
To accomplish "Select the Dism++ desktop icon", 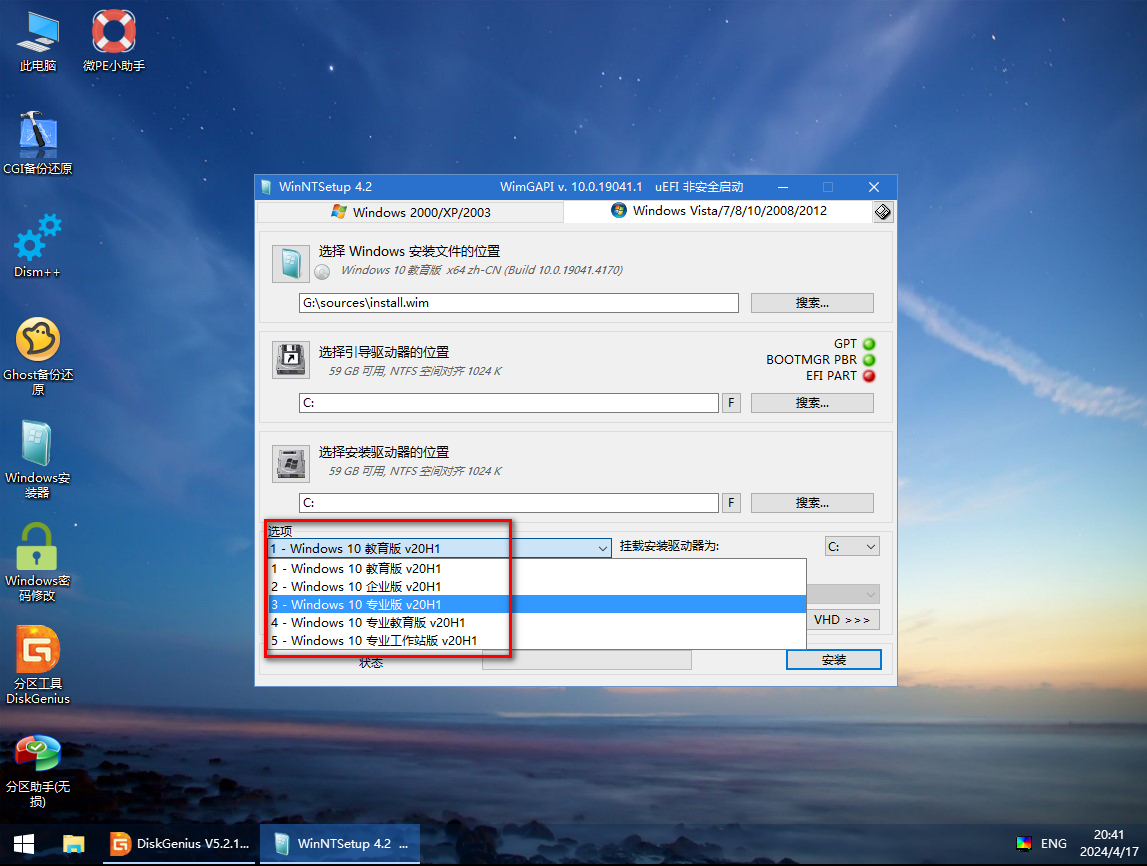I will 38,246.
